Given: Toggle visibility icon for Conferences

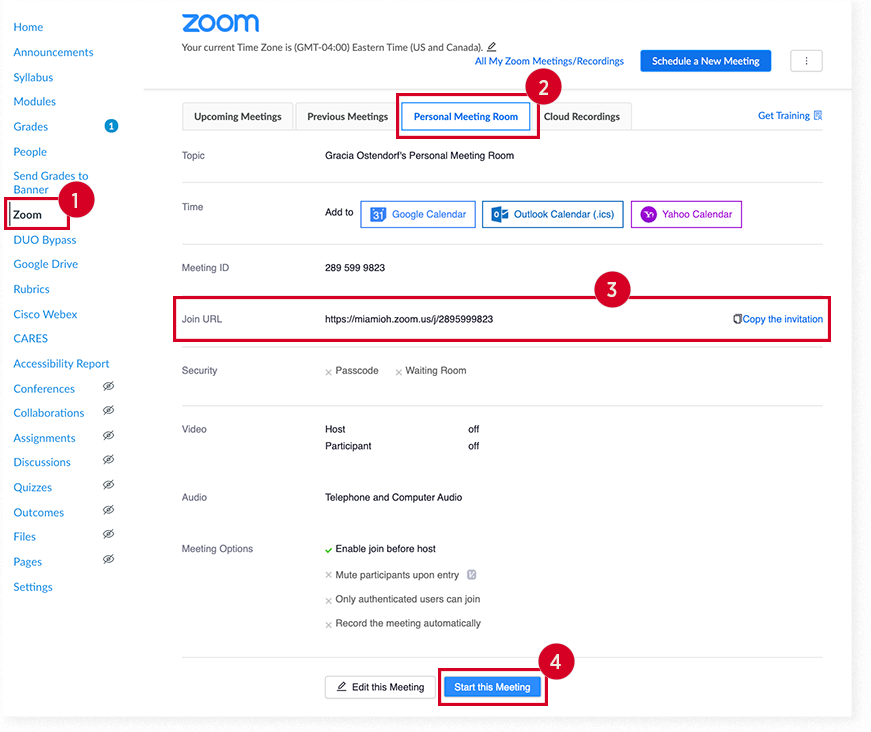Looking at the screenshot, I should [108, 387].
